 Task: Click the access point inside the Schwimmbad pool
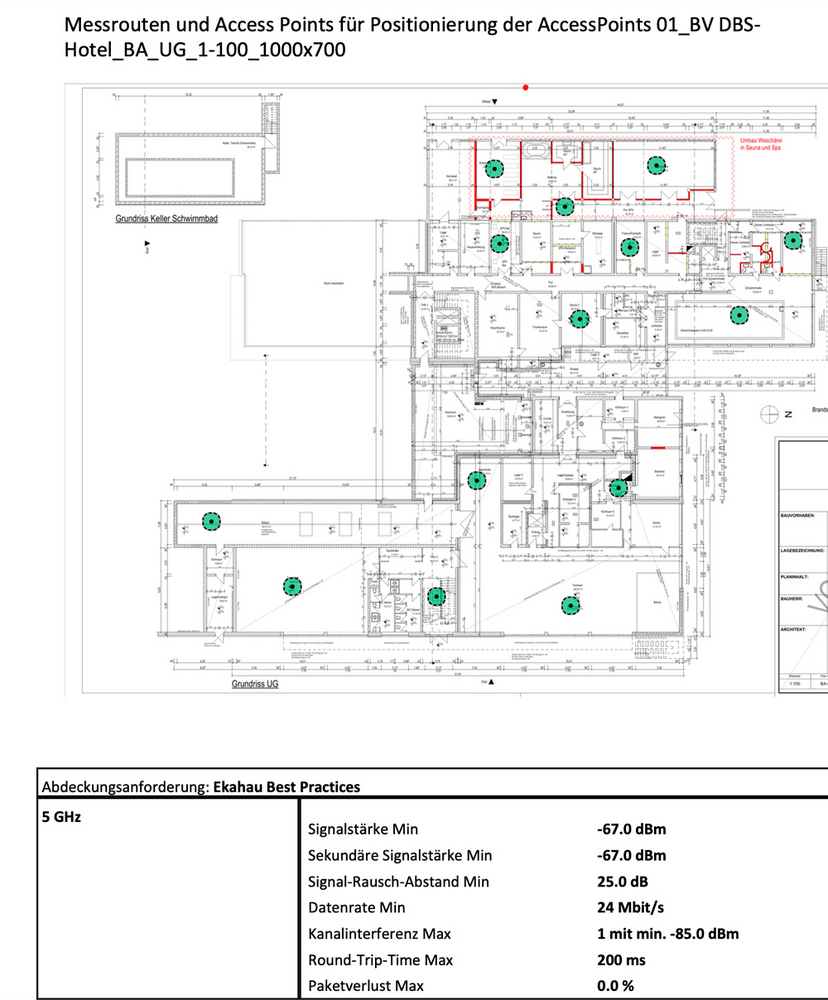(738, 316)
